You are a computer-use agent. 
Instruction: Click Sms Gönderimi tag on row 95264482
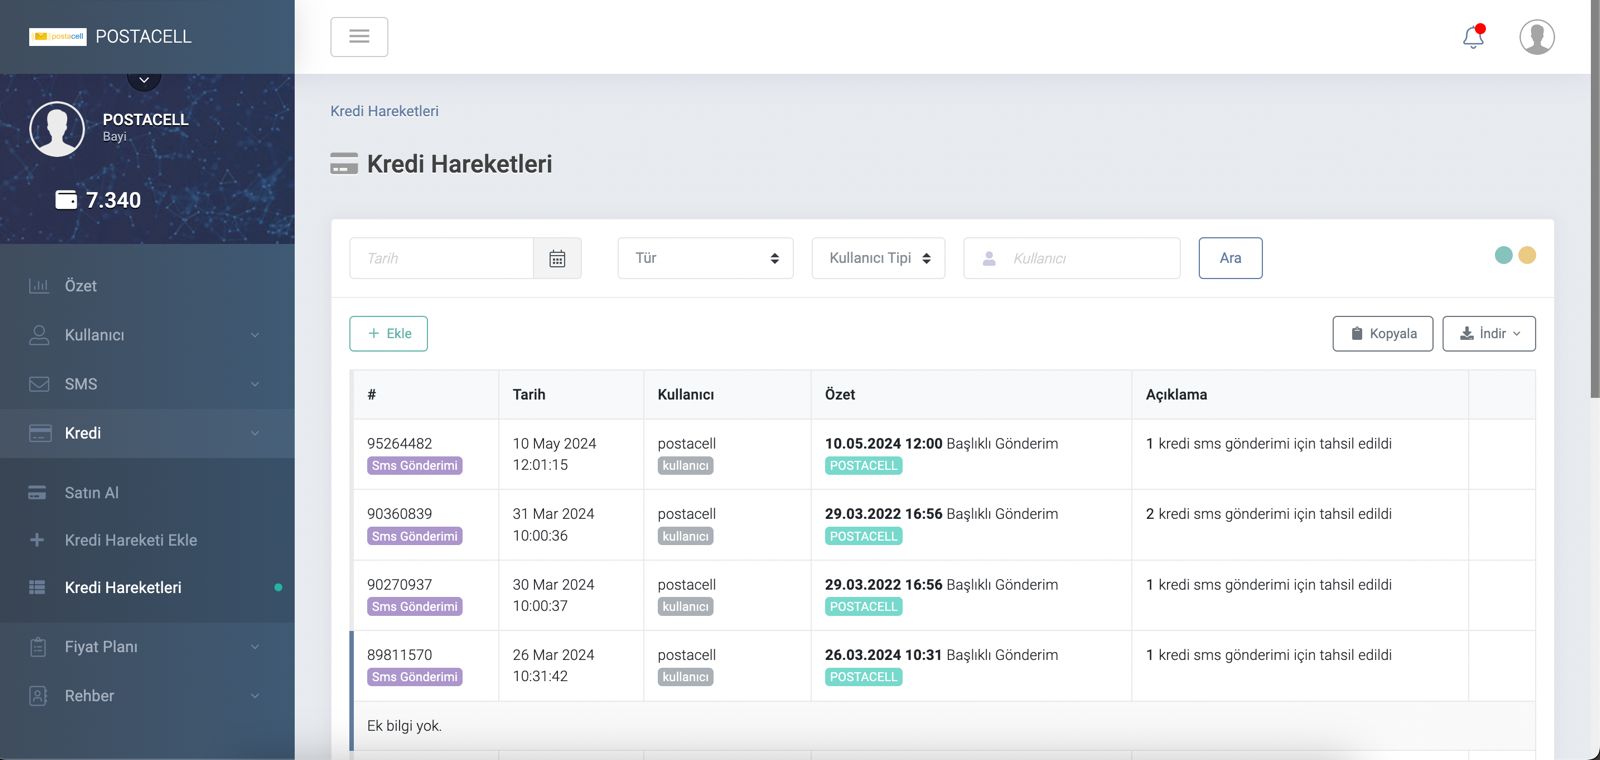tap(415, 466)
